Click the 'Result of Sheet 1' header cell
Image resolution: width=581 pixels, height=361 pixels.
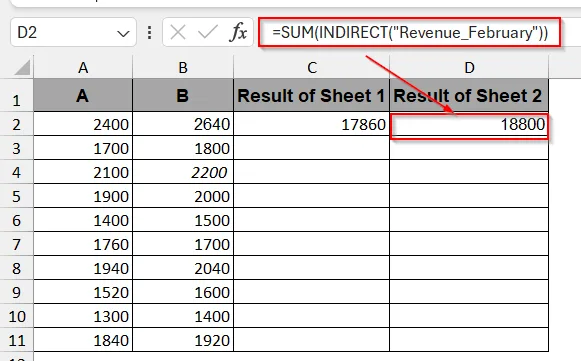coord(312,95)
